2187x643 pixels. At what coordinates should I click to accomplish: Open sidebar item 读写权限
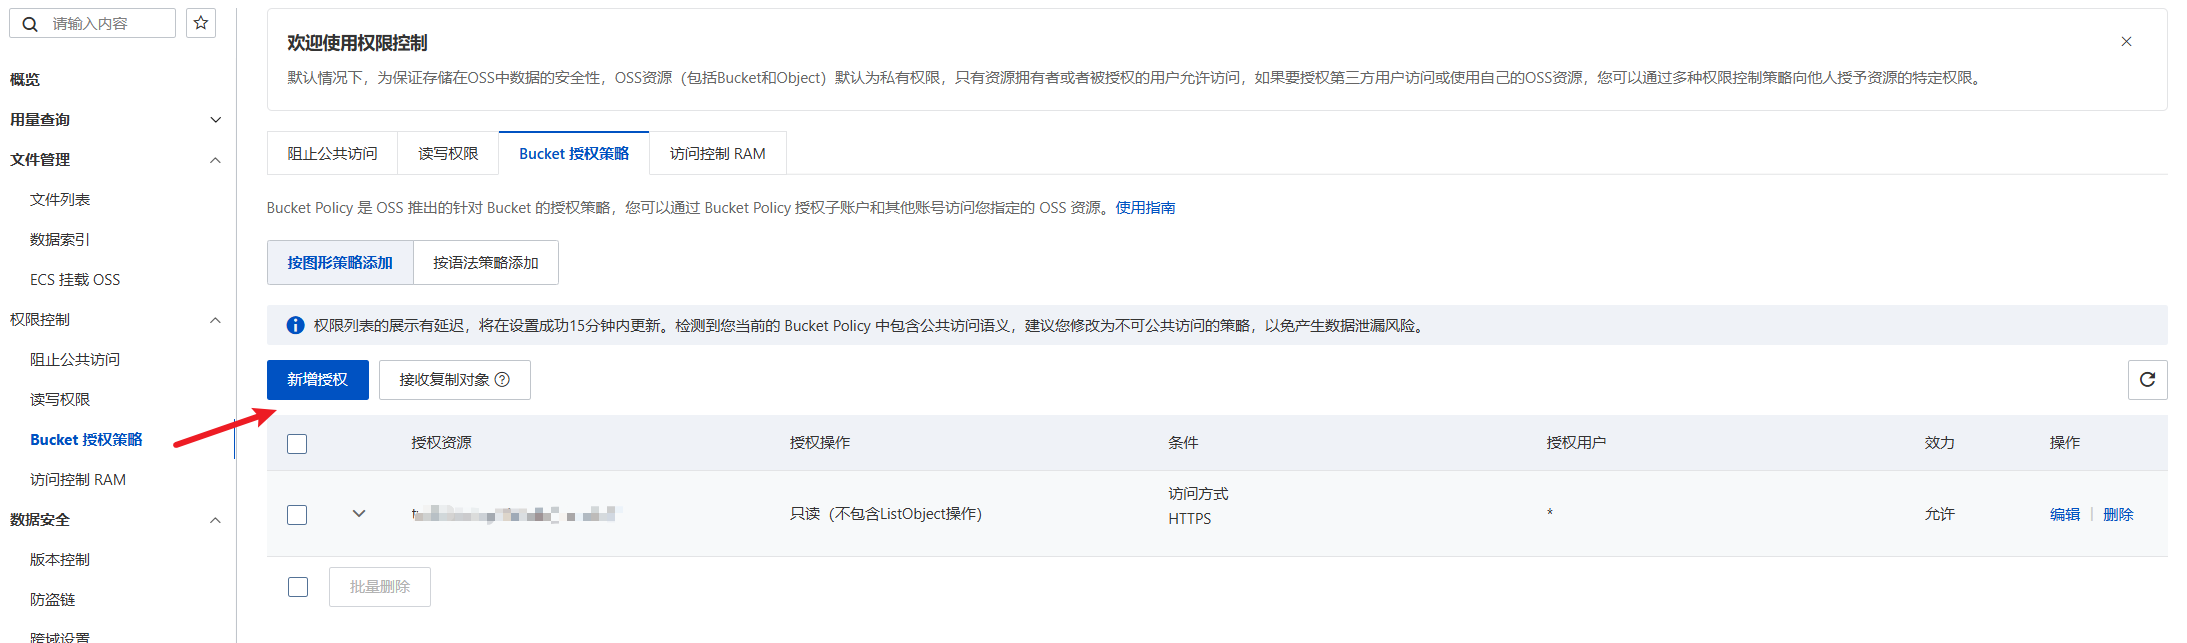[x=60, y=400]
